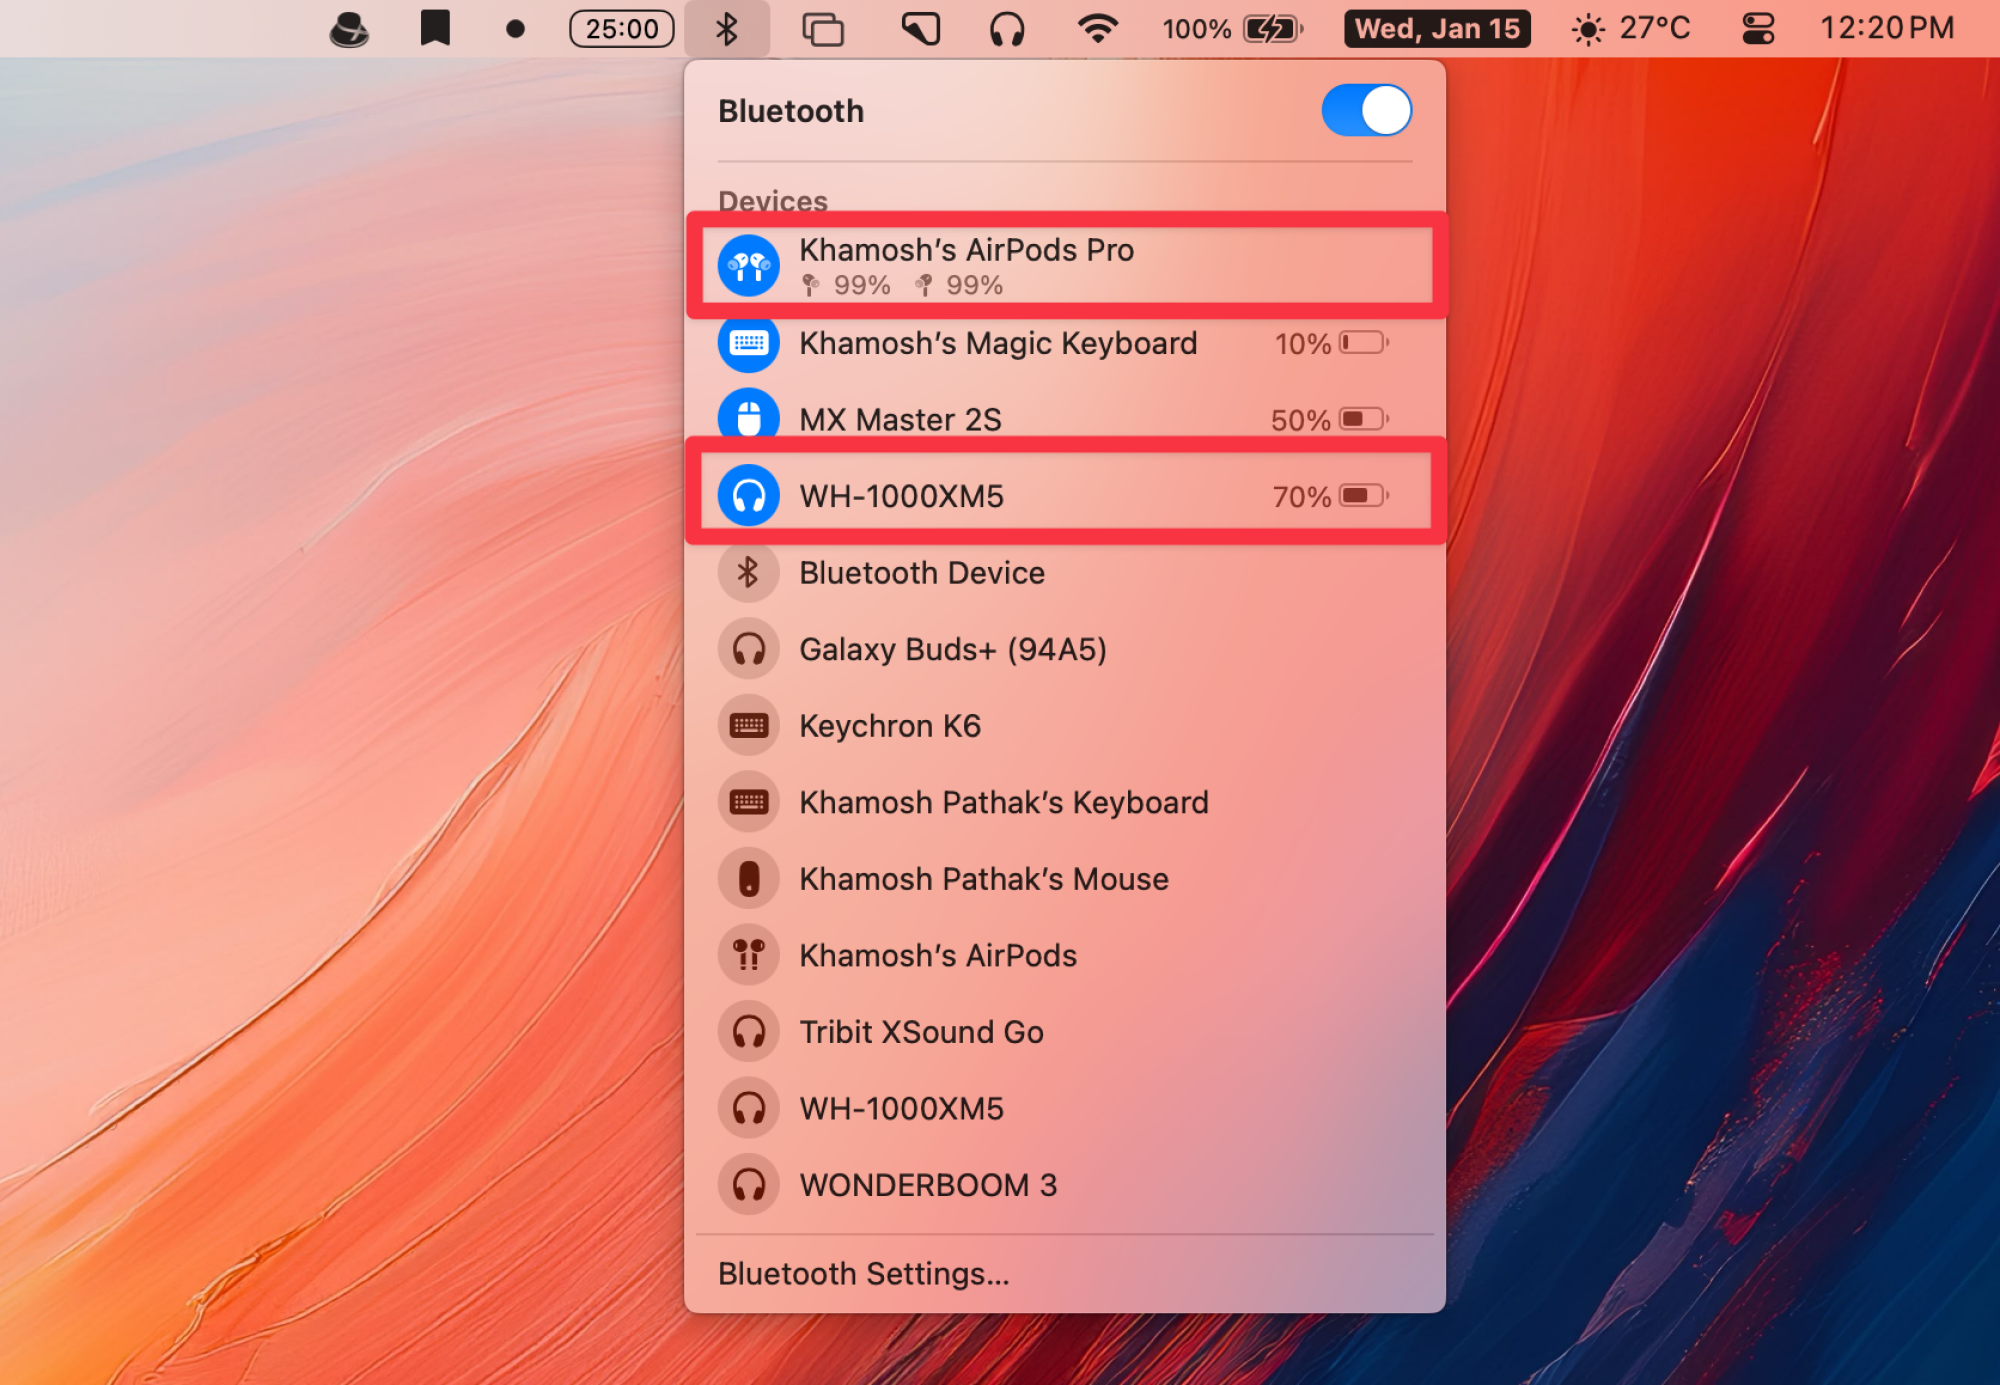Image resolution: width=2000 pixels, height=1385 pixels.
Task: Open the headphones menu bar icon
Action: point(1007,29)
